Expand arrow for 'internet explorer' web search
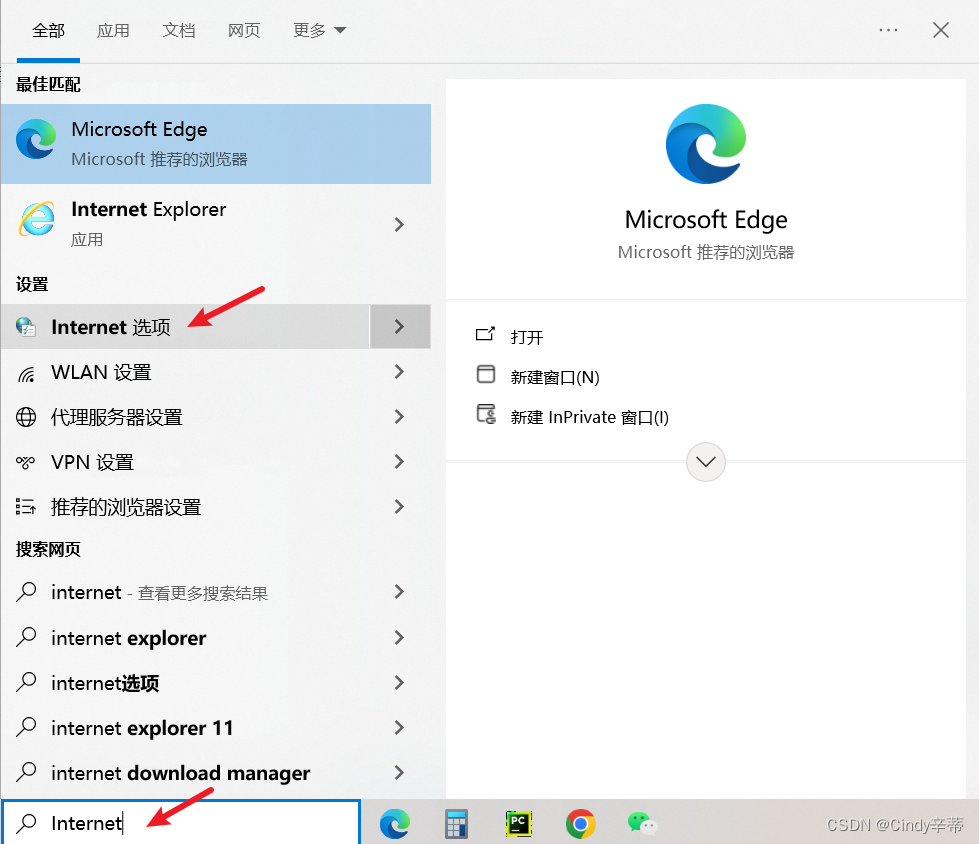Screen dimensions: 979x844 pos(400,637)
